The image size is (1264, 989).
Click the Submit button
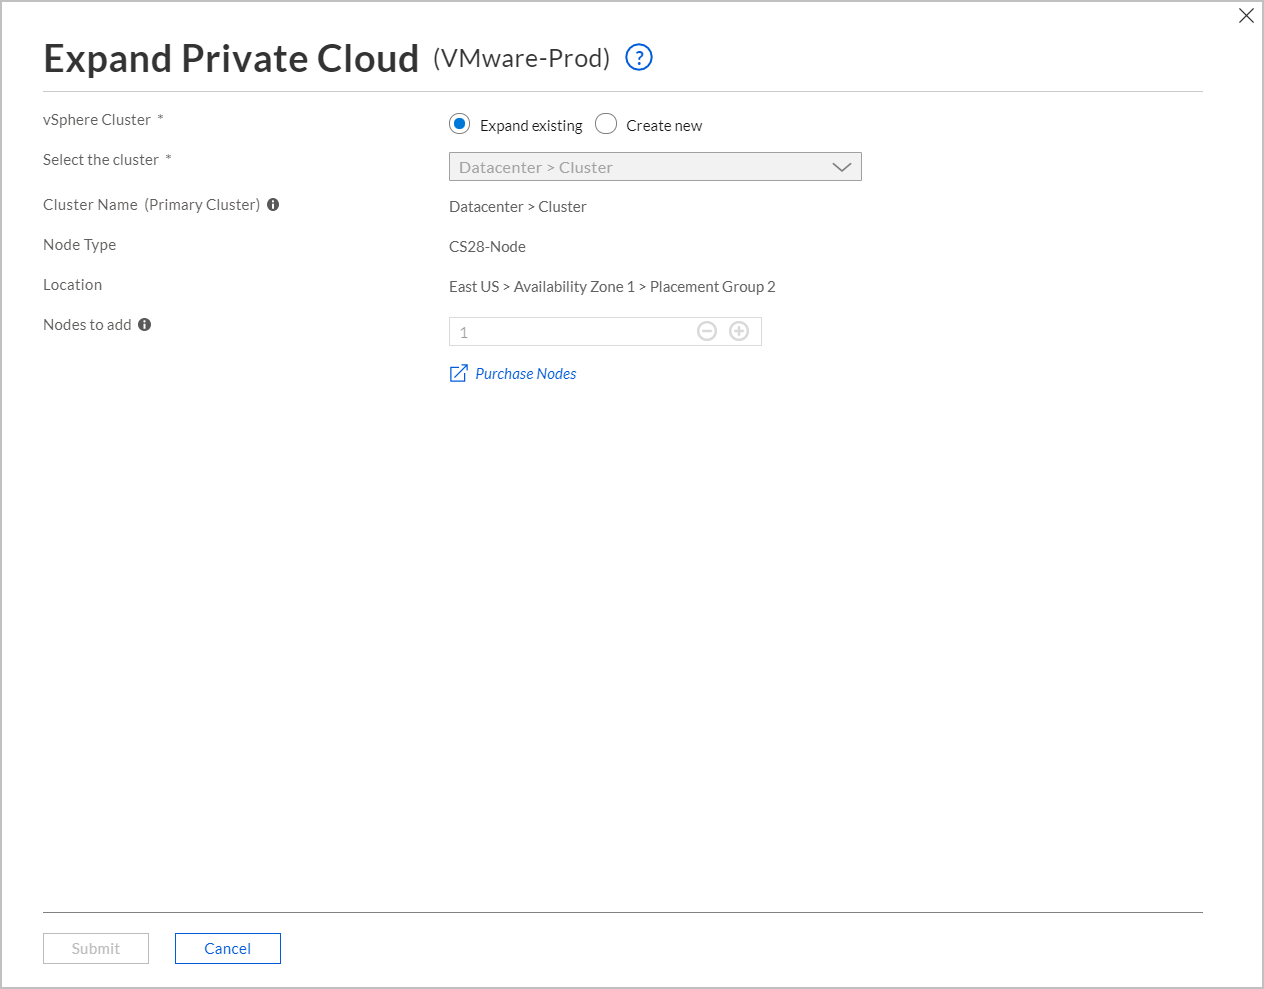(x=95, y=948)
